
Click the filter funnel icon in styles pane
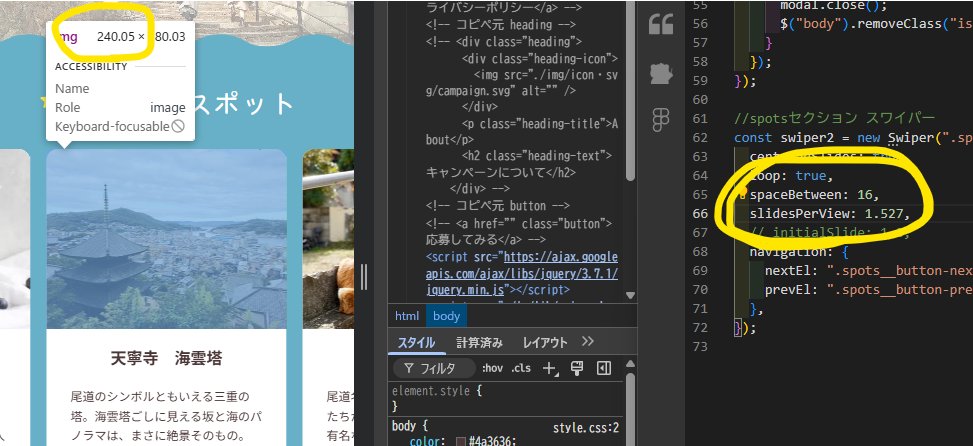(x=409, y=368)
